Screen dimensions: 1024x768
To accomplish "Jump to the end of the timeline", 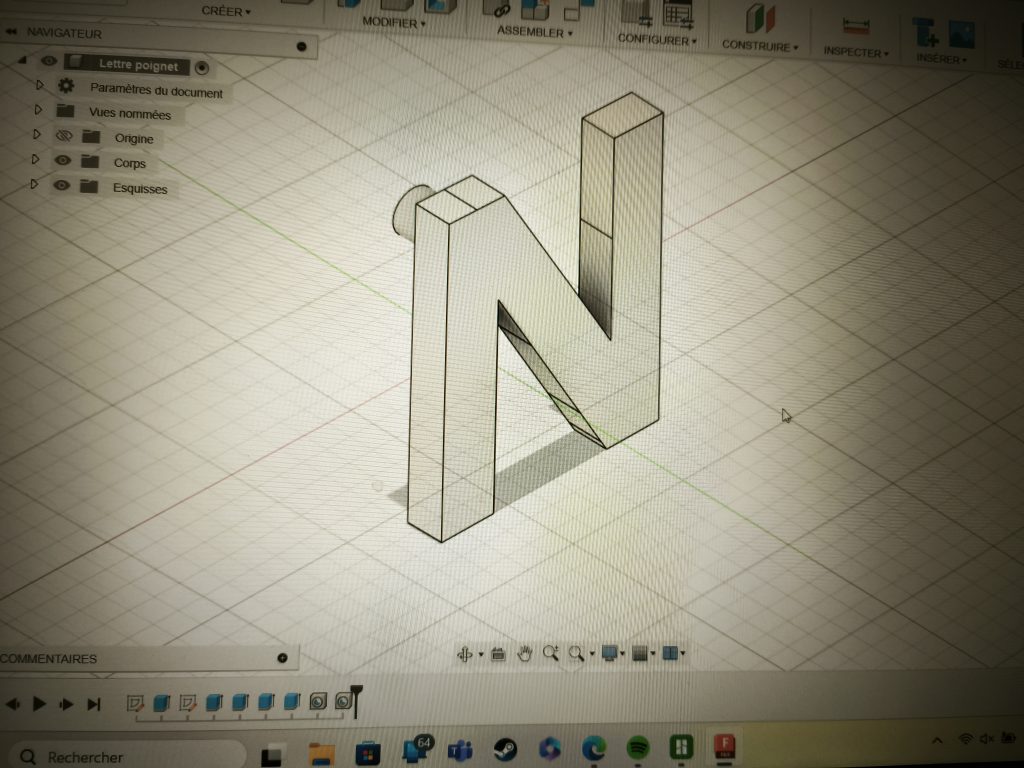I will tap(94, 704).
